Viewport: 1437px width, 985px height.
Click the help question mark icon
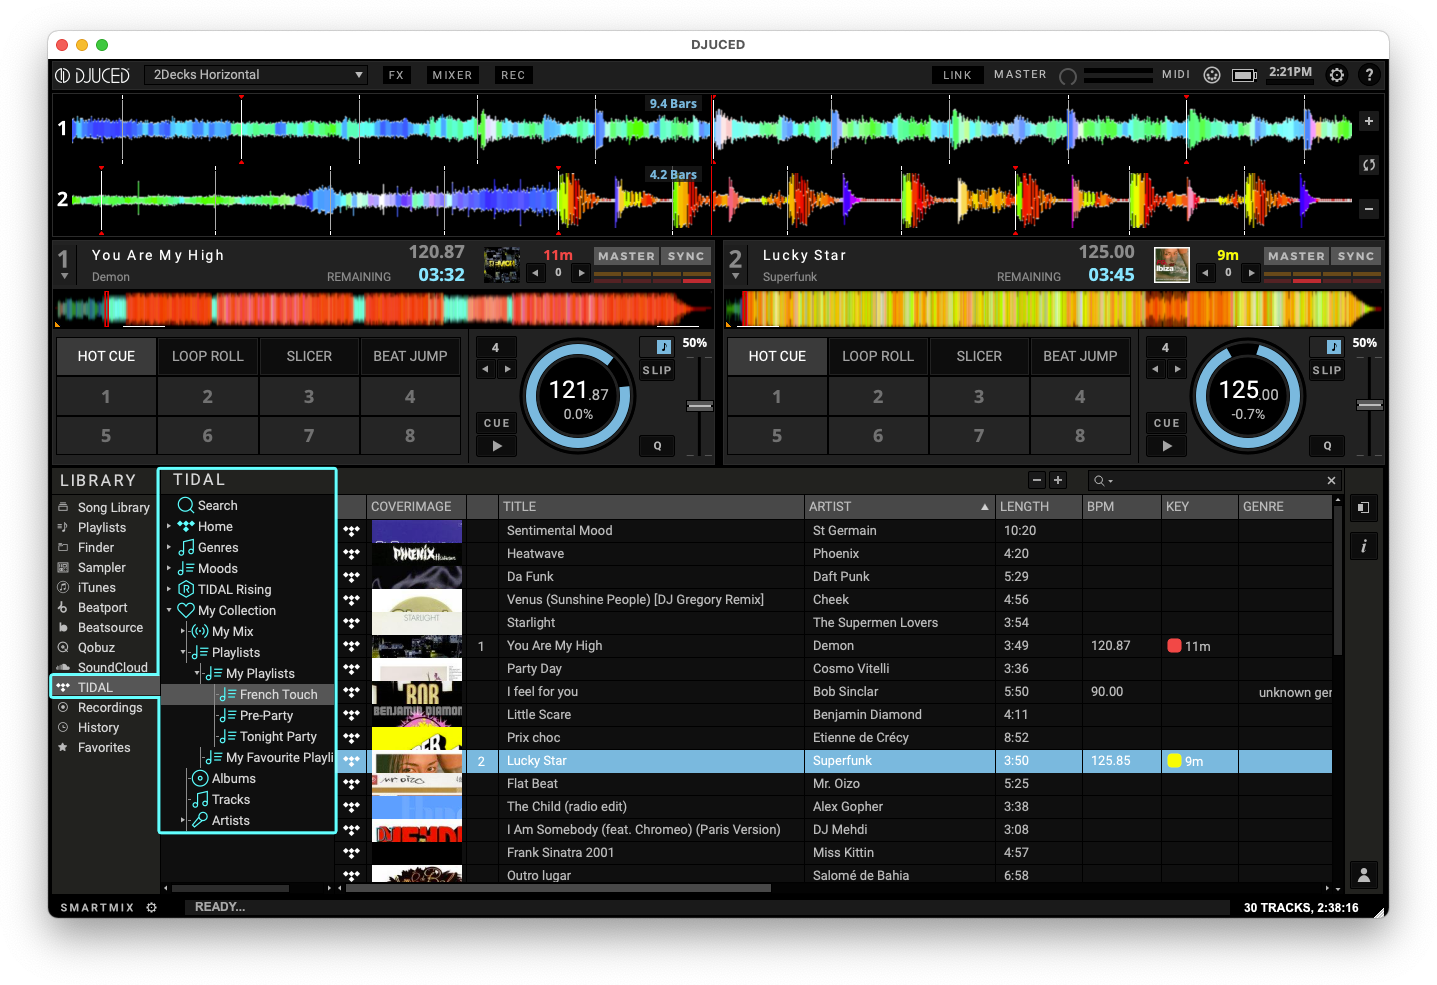pyautogui.click(x=1369, y=75)
